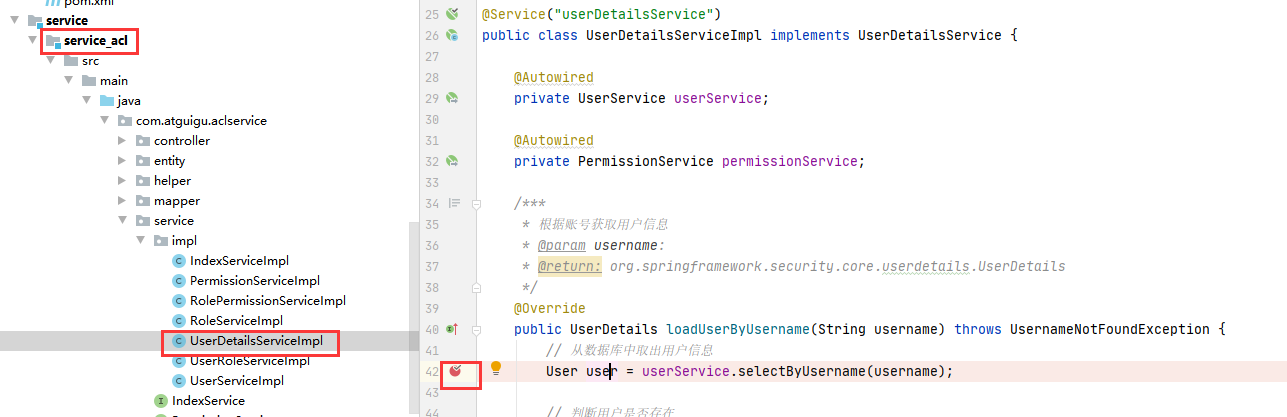
Task: Click the permissionService field on line 32
Action: (789, 161)
